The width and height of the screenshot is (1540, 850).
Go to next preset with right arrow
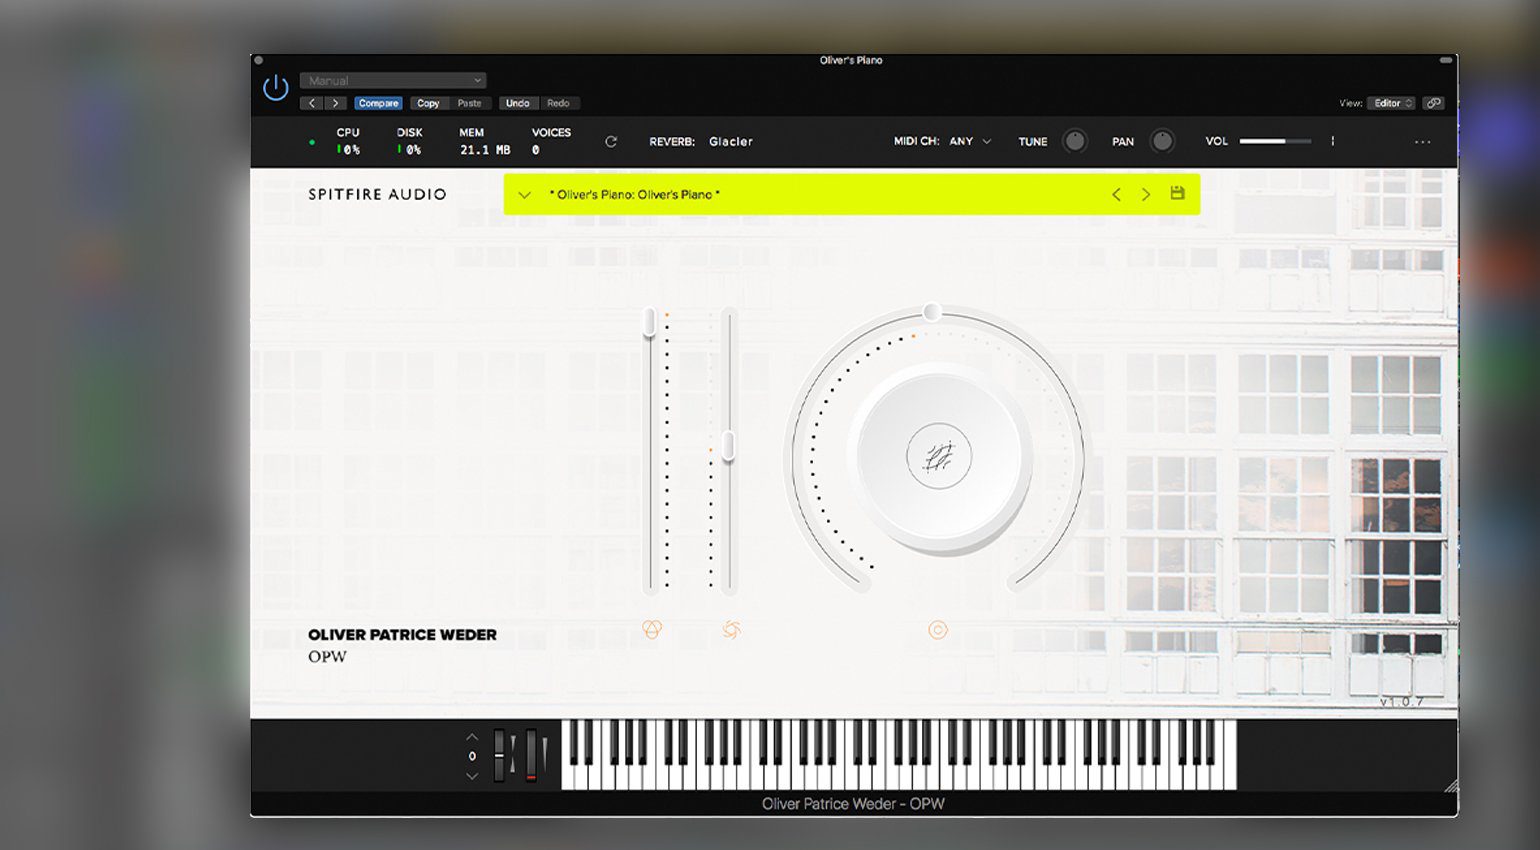(x=1146, y=195)
